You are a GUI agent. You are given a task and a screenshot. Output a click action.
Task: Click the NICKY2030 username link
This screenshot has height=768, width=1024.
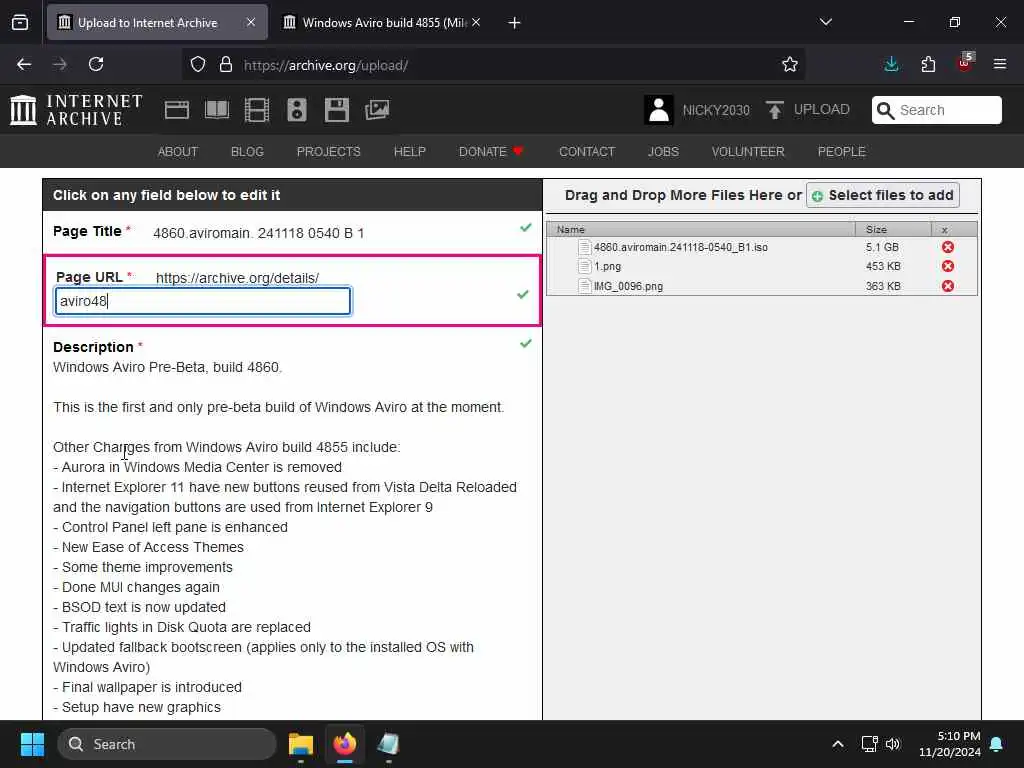(716, 110)
